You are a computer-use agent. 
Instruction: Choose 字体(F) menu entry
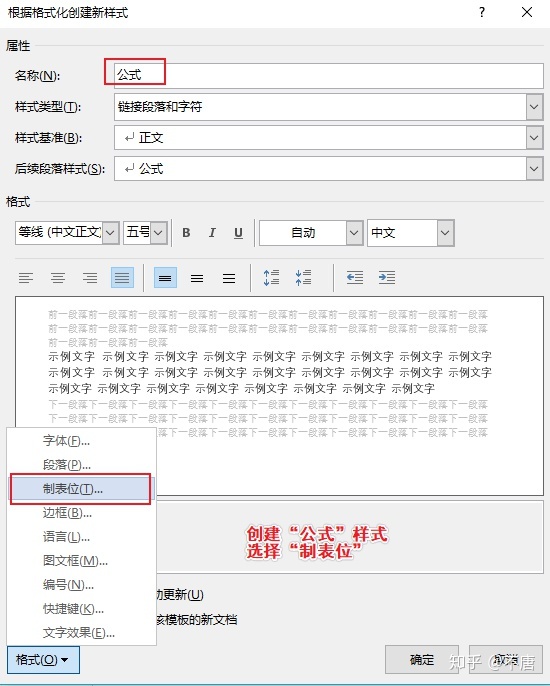click(81, 441)
